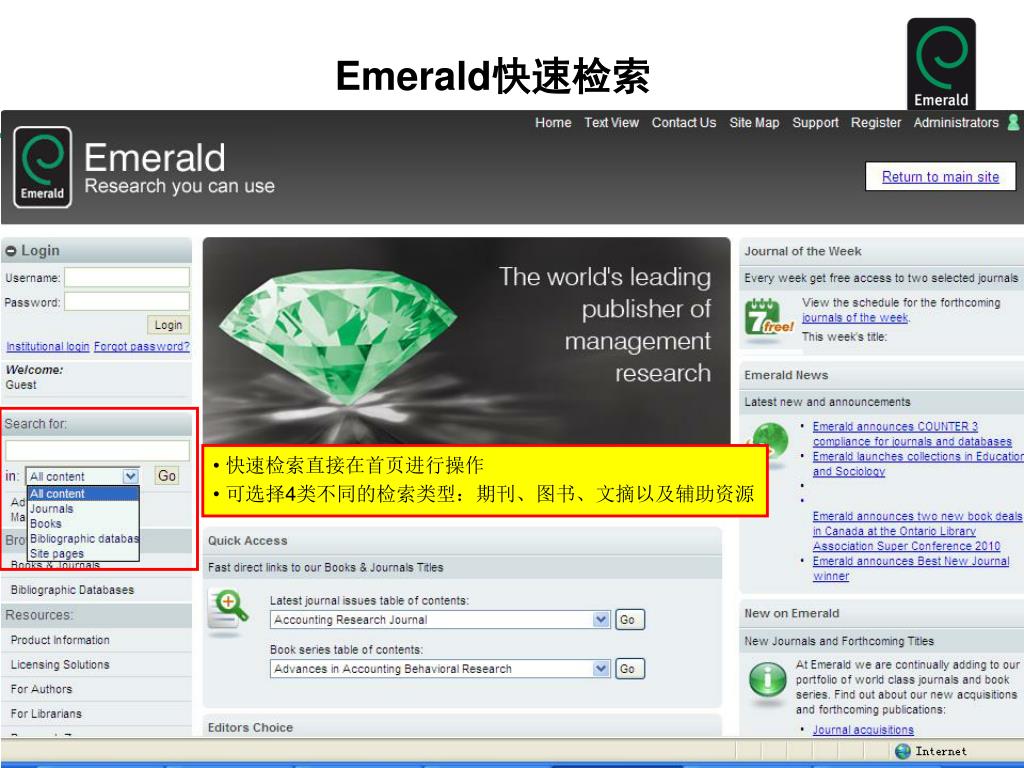Click the Quick Access heading
The height and width of the screenshot is (768, 1024).
(248, 541)
